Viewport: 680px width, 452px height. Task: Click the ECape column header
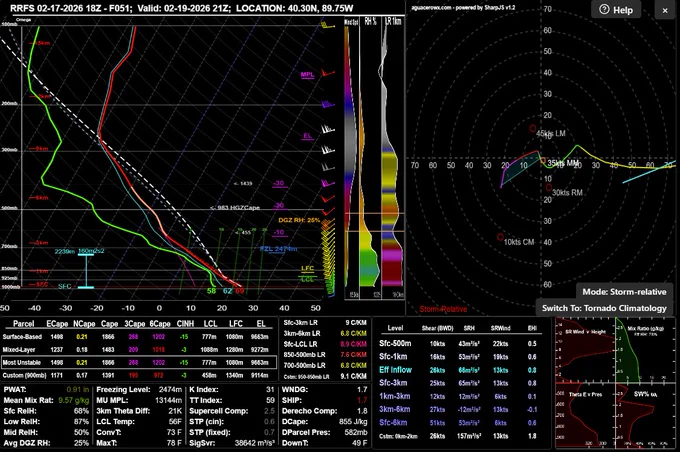[57, 324]
